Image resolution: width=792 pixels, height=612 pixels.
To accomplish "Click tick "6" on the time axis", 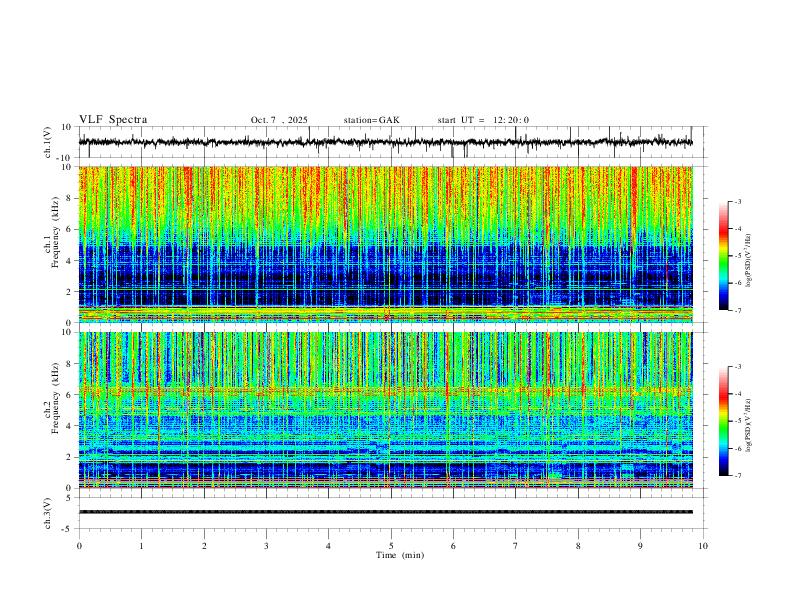I will [453, 546].
